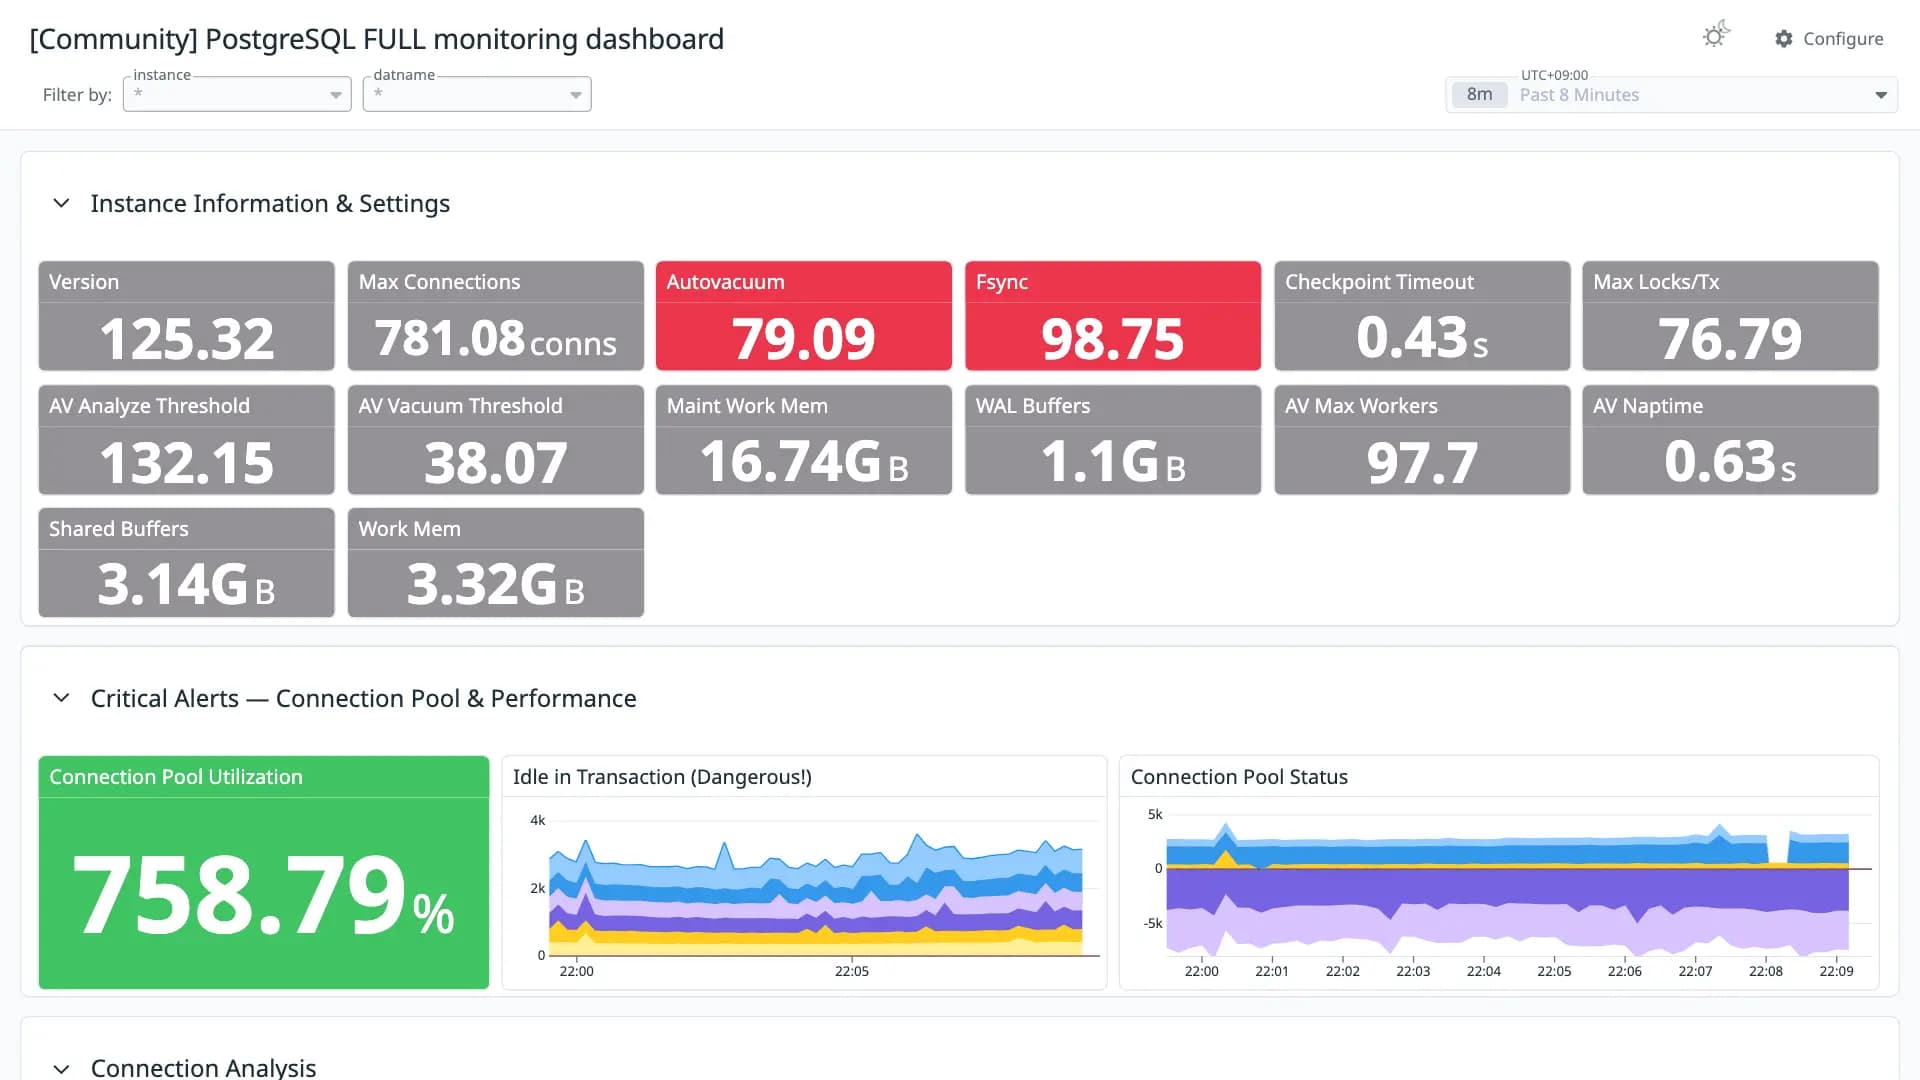Click the 22:09 label on Connection Pool Status chart
Screen dimensions: 1920x1080
point(1836,971)
